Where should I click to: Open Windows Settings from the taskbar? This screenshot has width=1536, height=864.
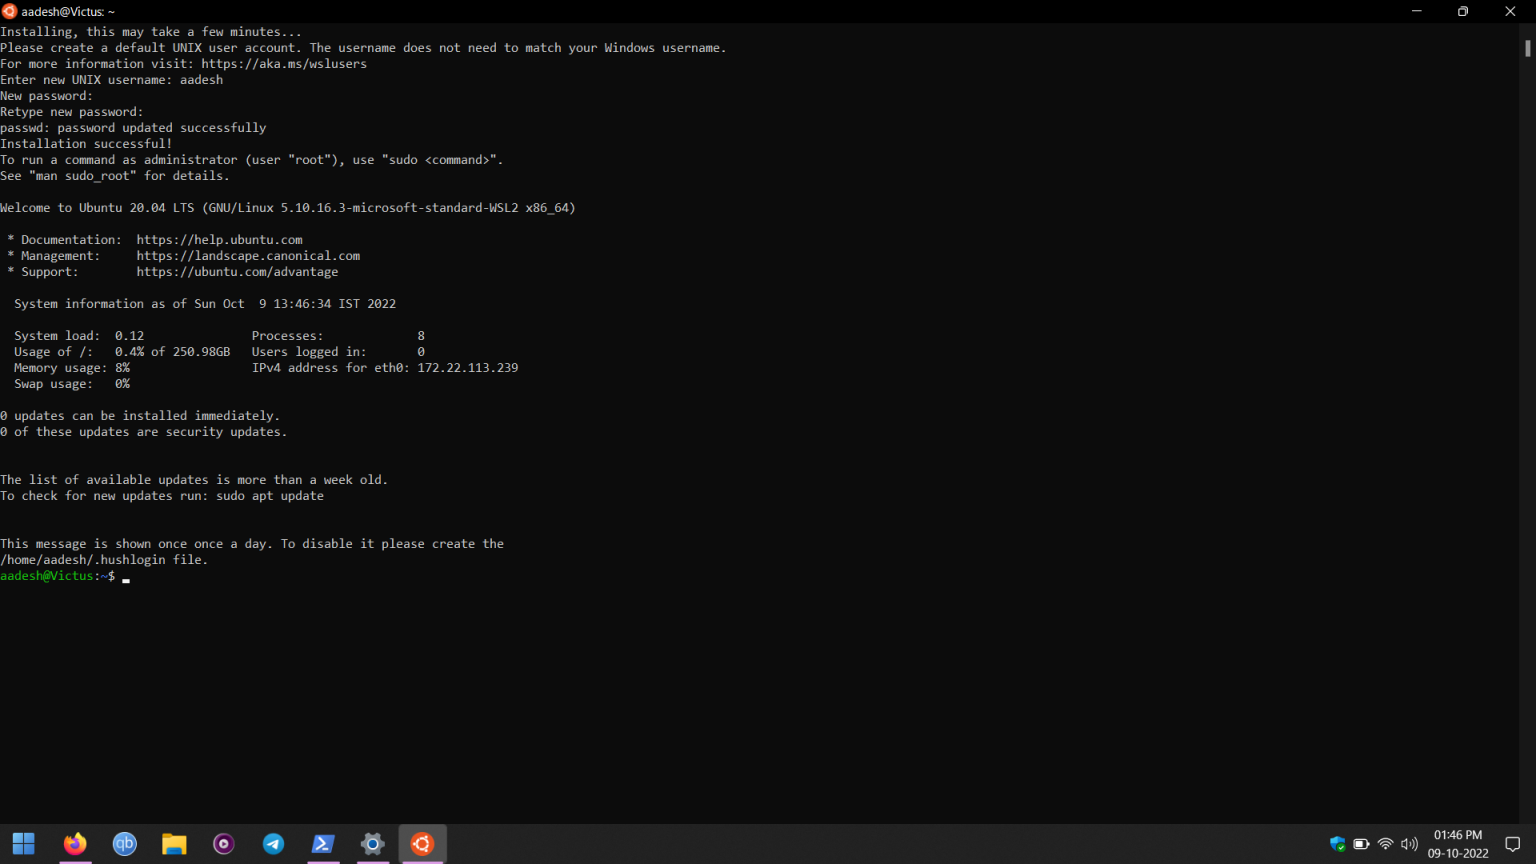click(372, 844)
